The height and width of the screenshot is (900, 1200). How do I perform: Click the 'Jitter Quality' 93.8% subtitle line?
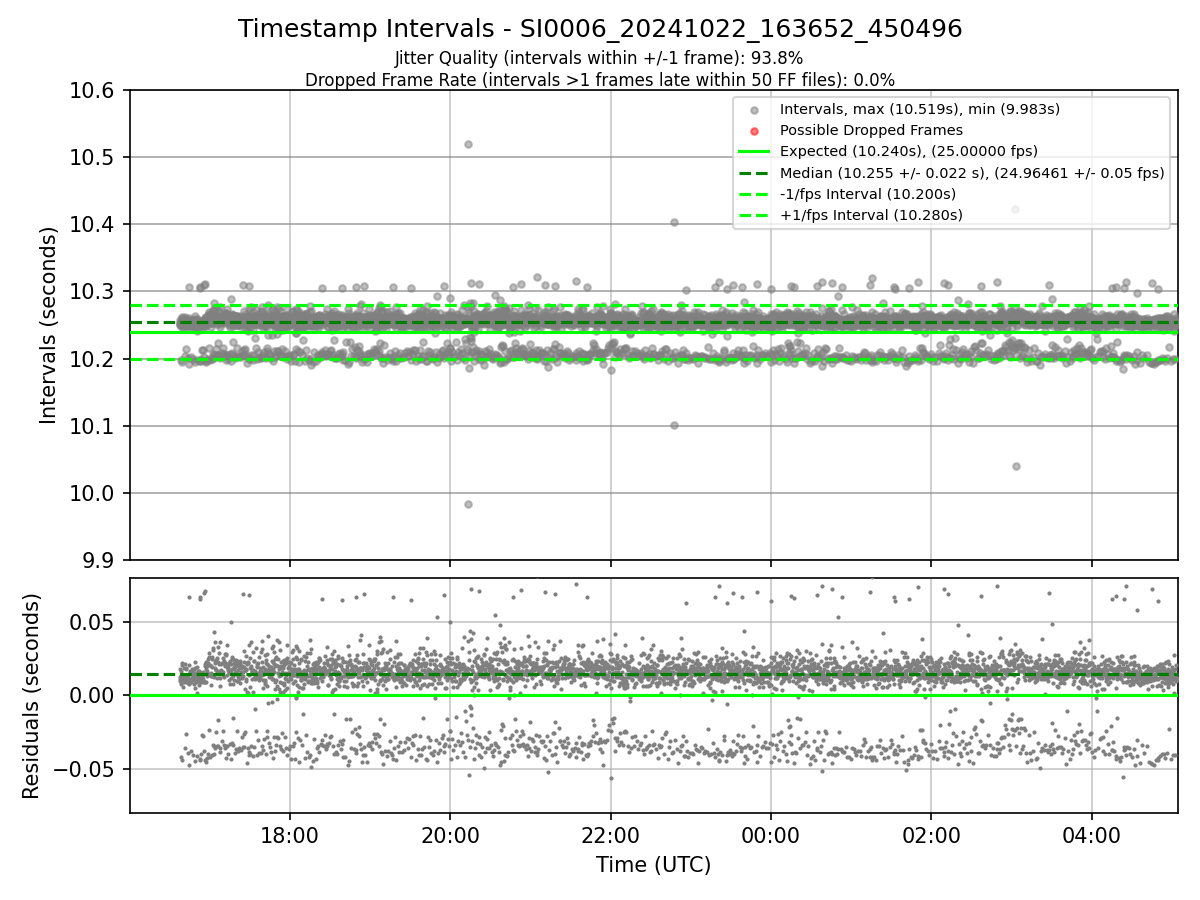599,58
